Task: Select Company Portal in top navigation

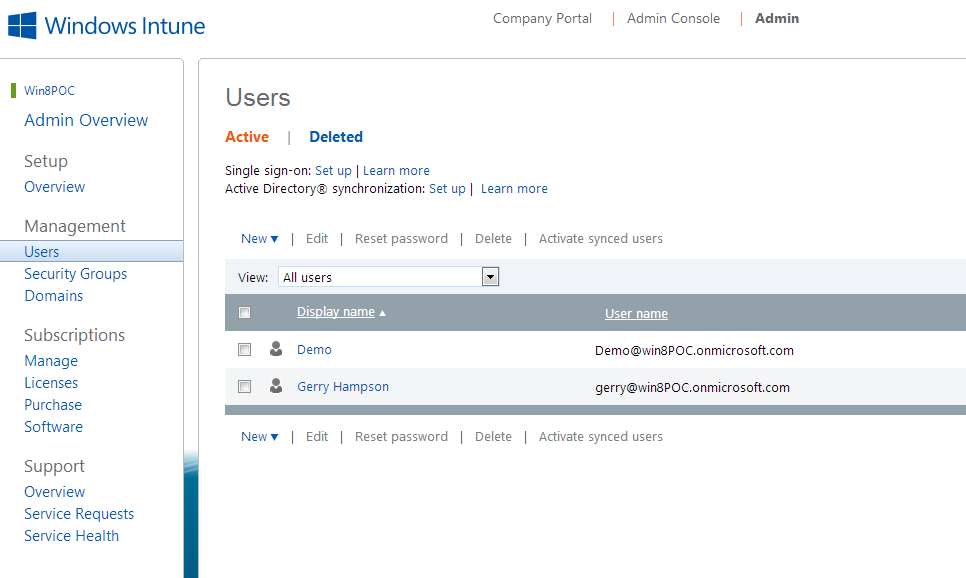Action: tap(542, 18)
